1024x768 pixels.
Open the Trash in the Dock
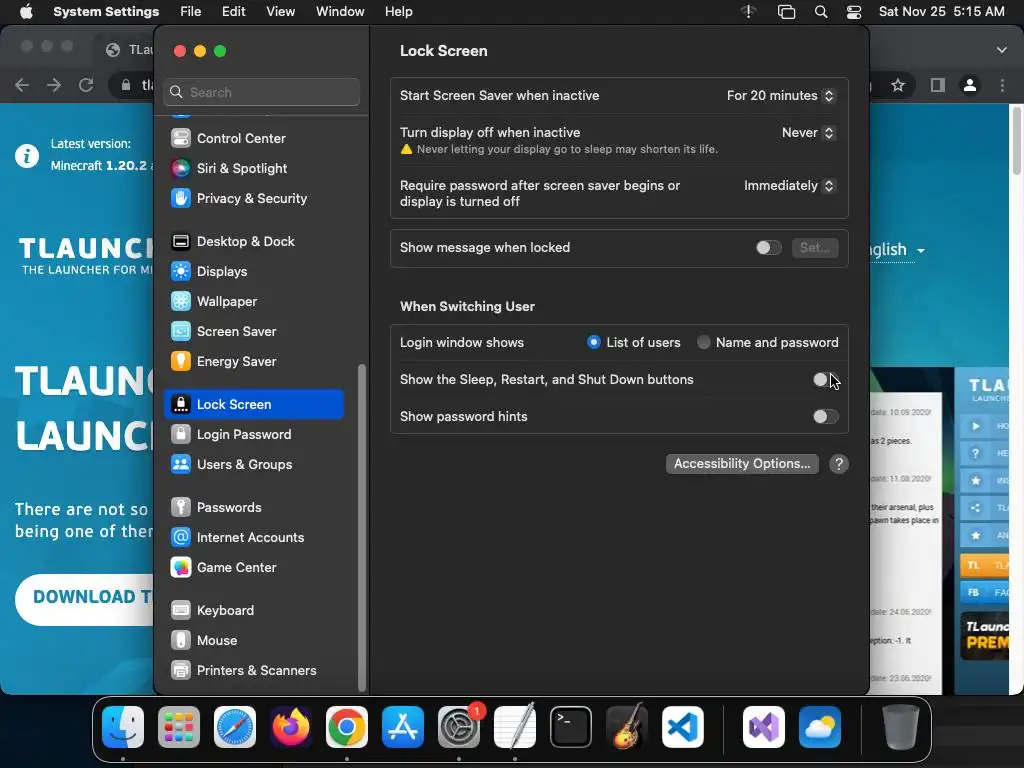(901, 727)
